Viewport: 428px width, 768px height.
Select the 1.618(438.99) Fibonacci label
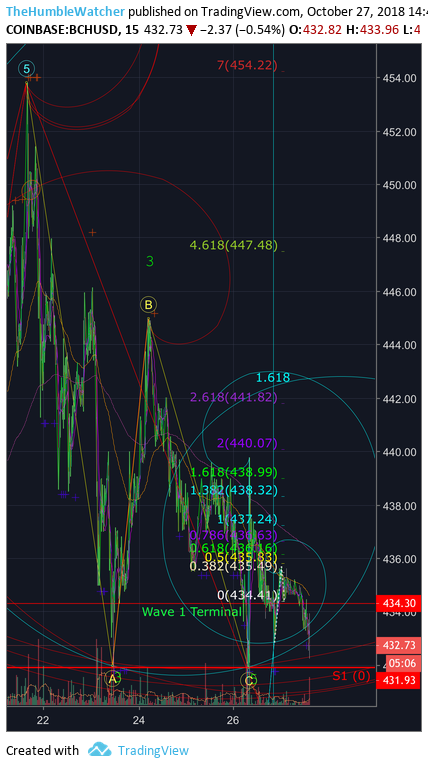234,472
